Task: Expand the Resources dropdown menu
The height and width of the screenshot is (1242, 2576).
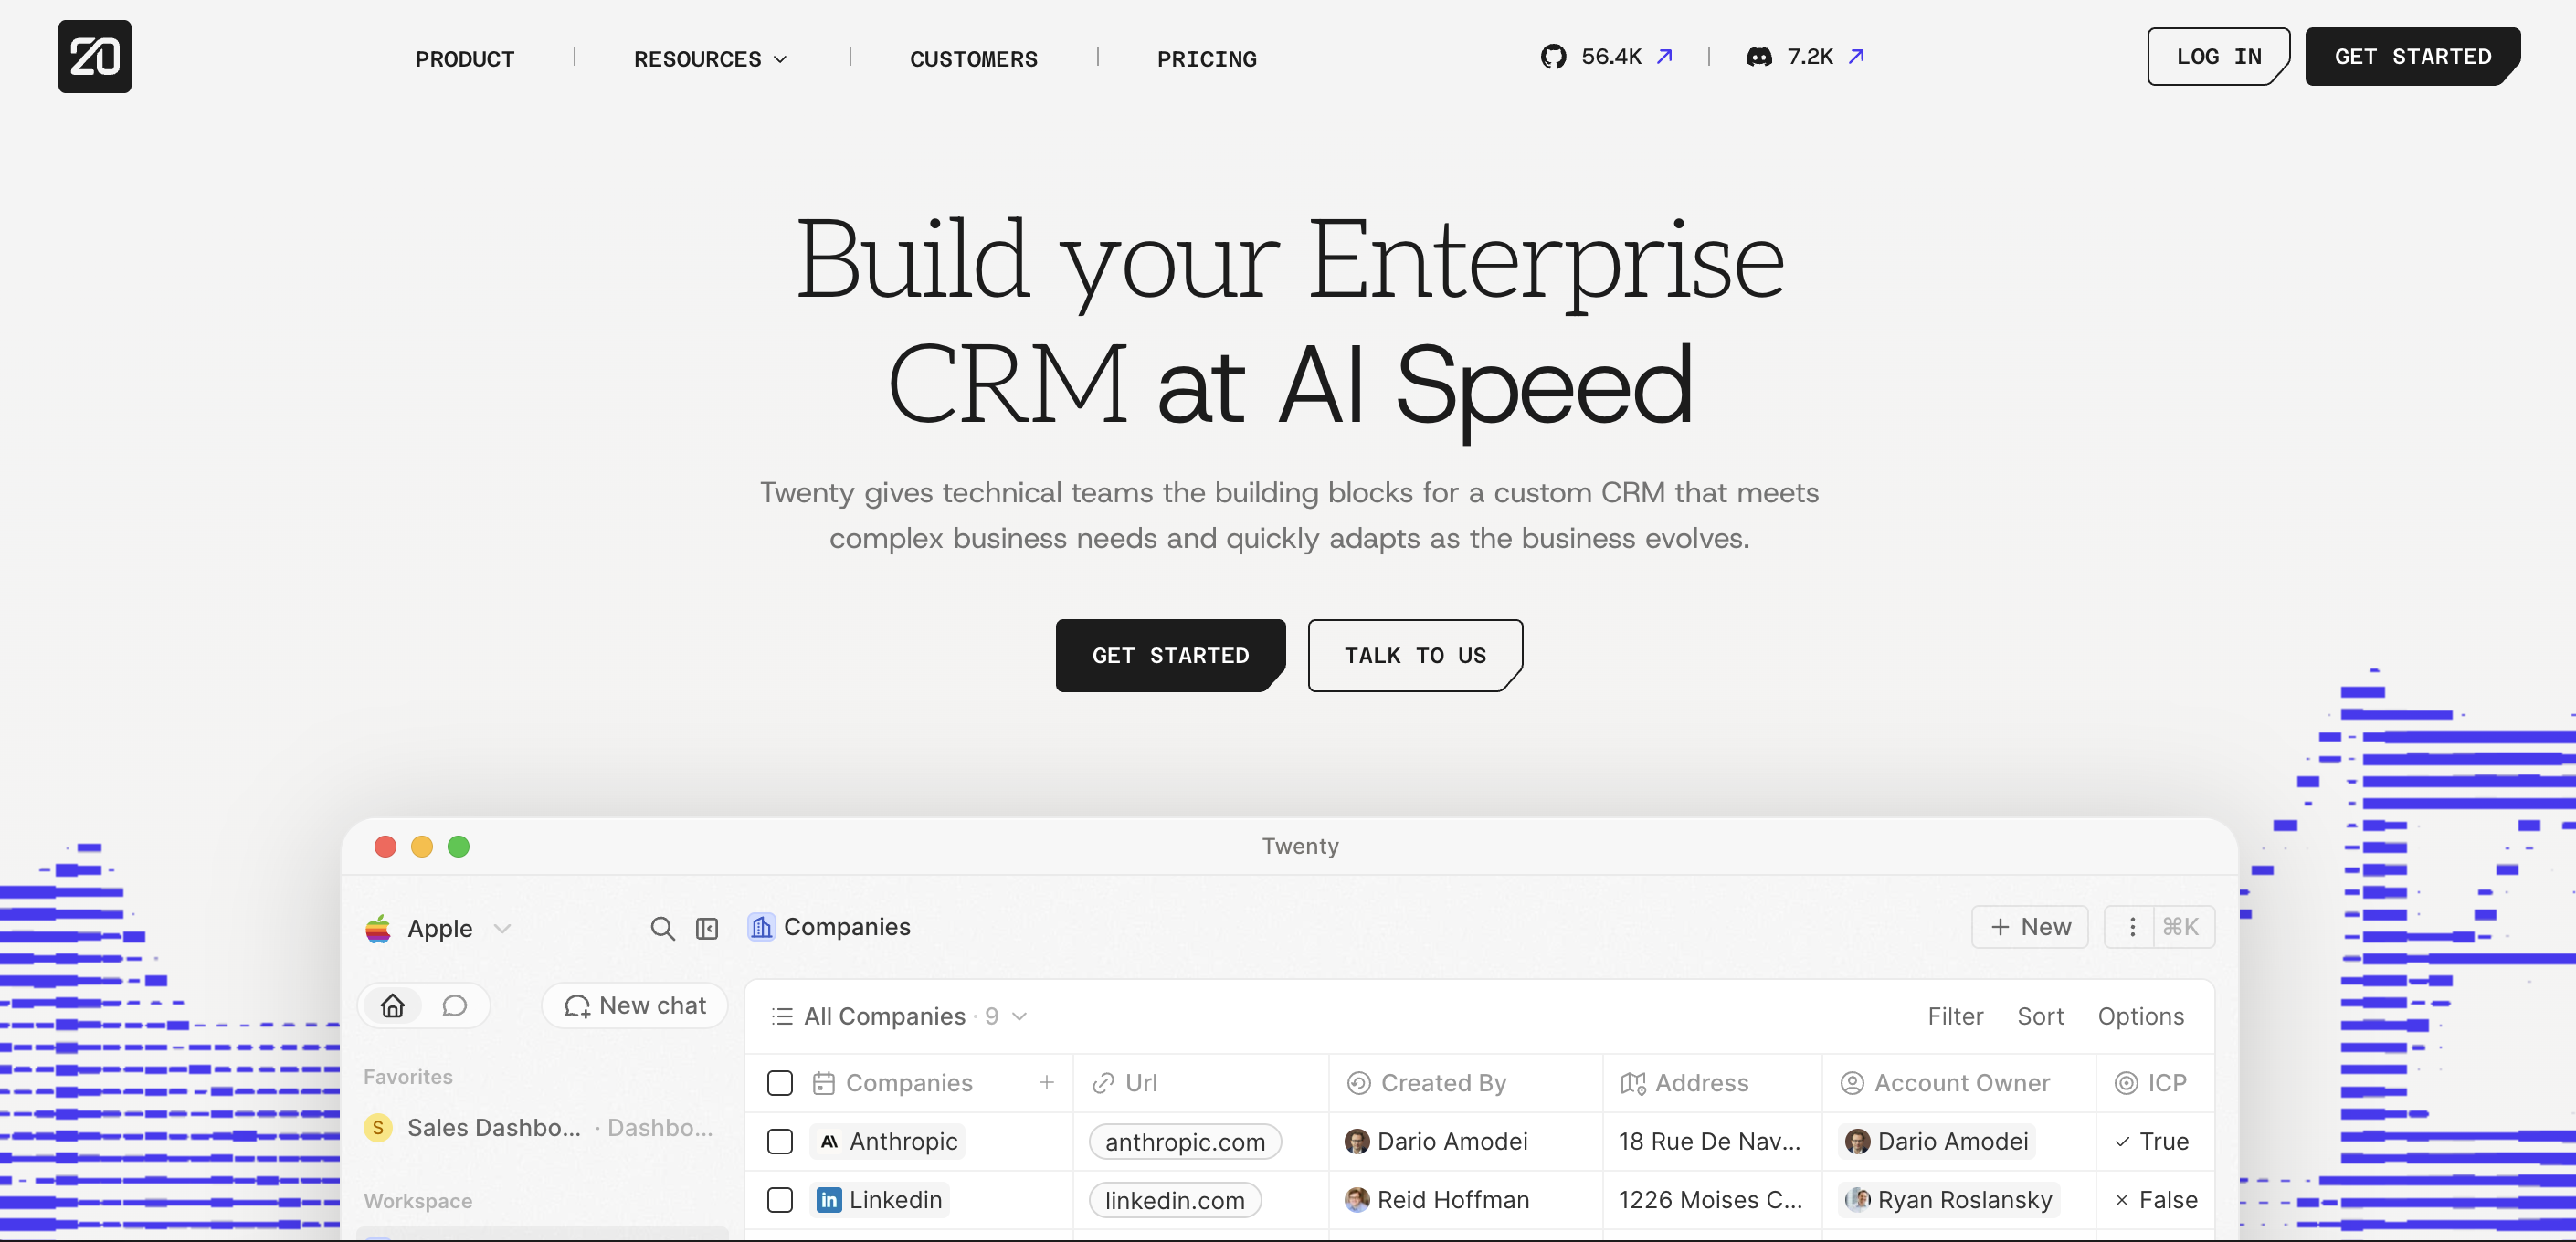Action: pyautogui.click(x=710, y=59)
